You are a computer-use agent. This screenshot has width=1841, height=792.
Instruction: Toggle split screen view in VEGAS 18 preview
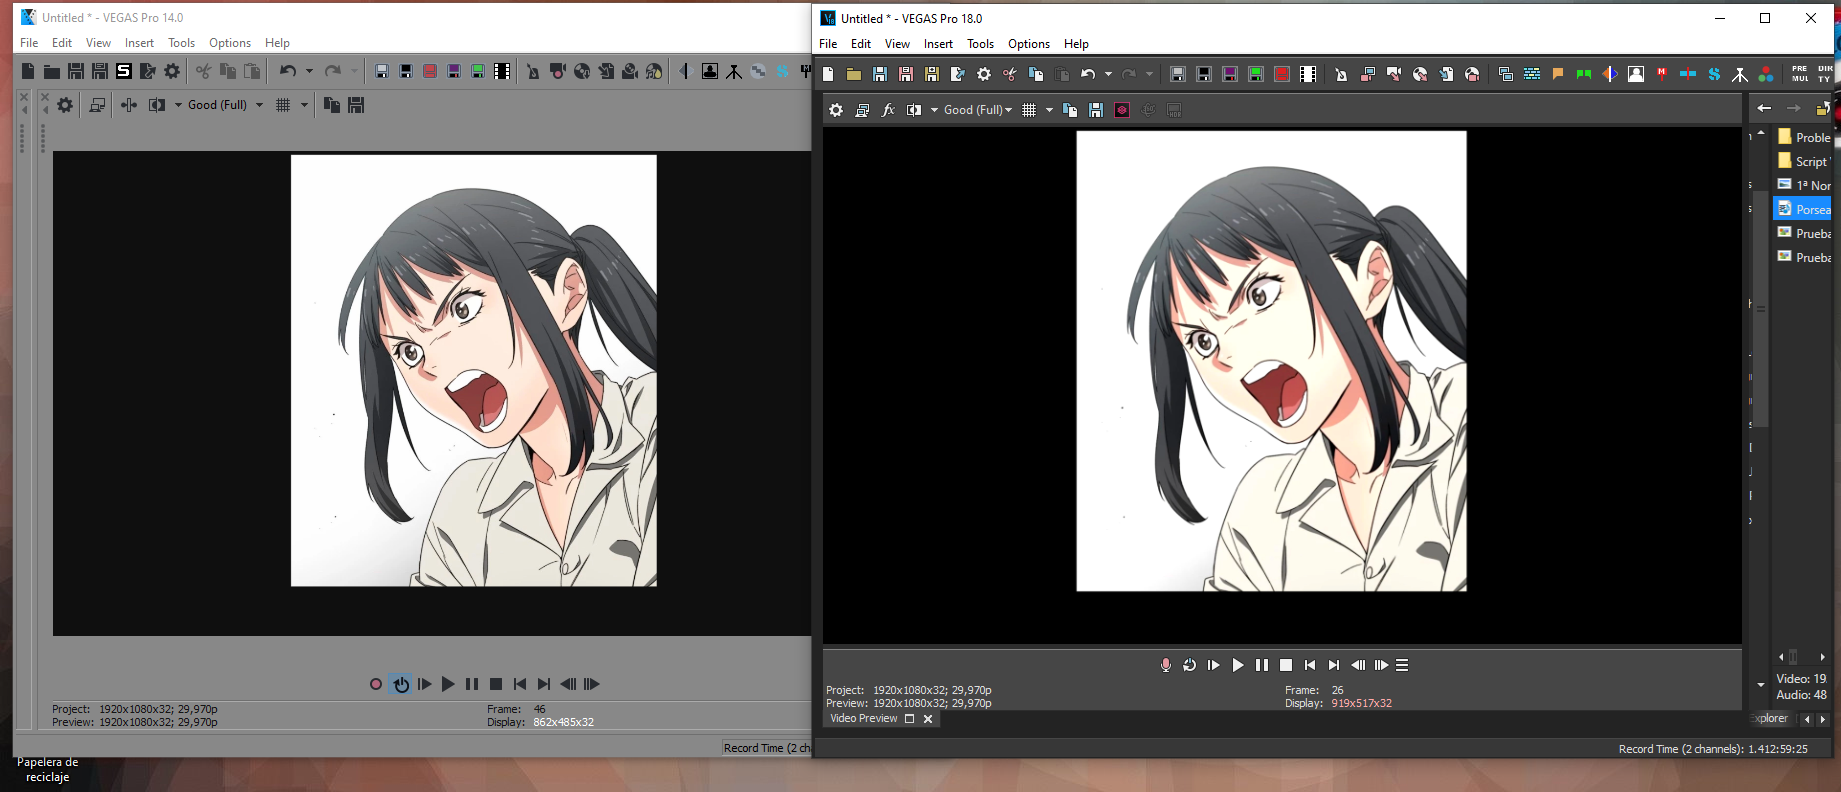click(914, 110)
